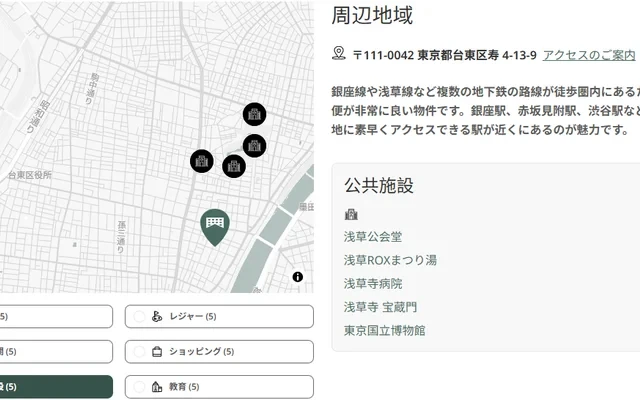Open the map info attribution icon

[298, 277]
